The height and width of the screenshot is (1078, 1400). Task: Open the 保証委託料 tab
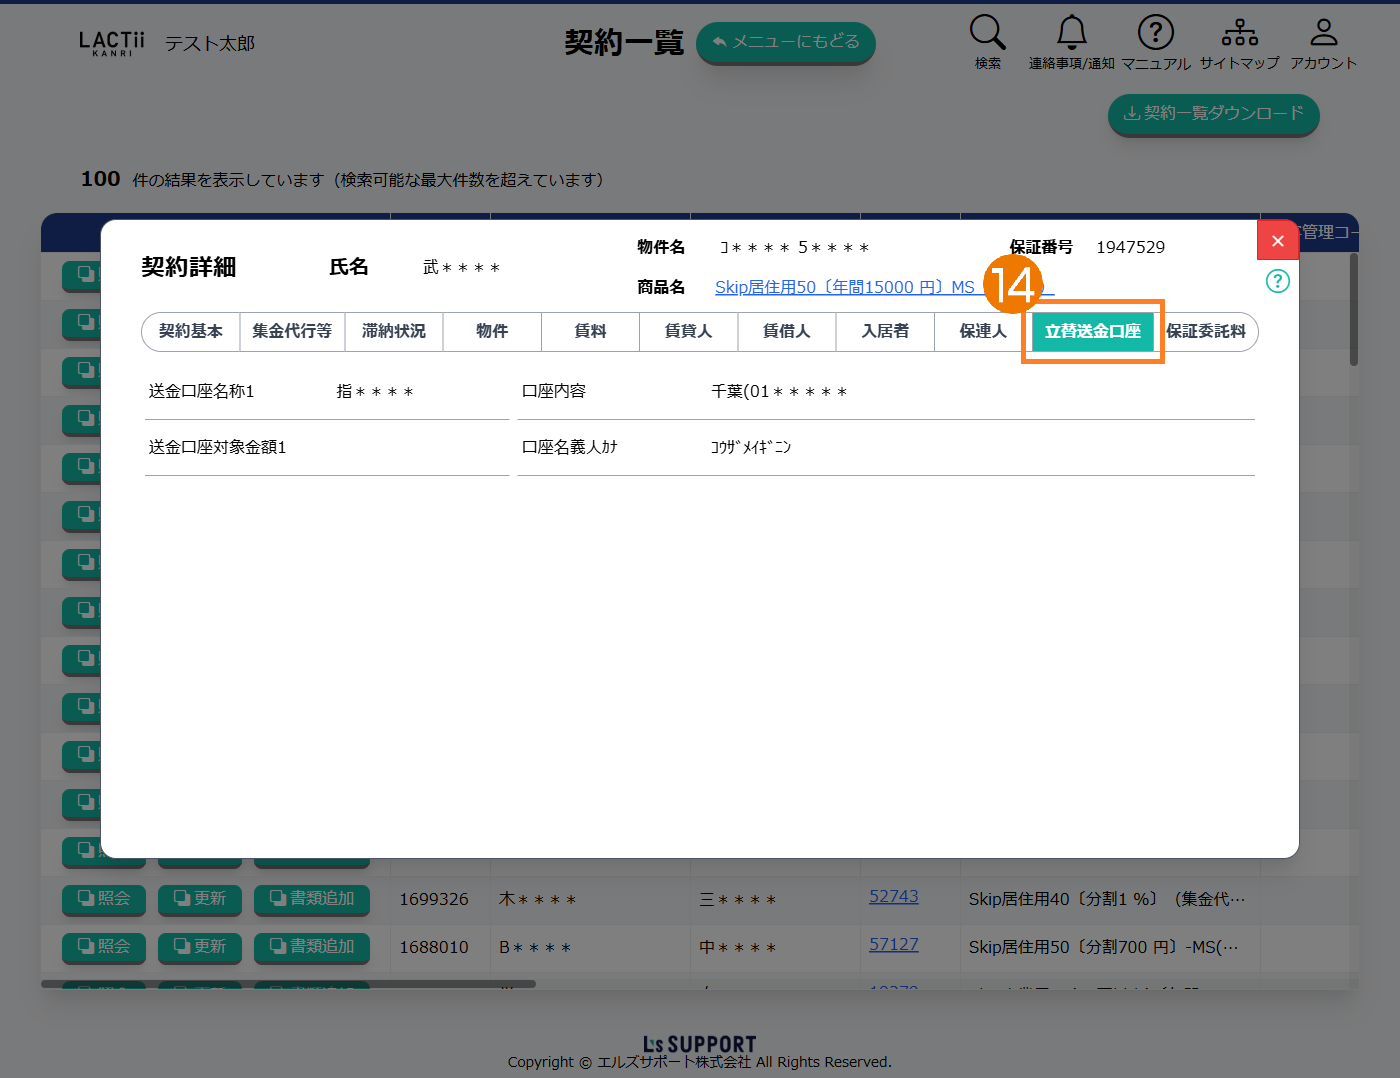pos(1206,331)
